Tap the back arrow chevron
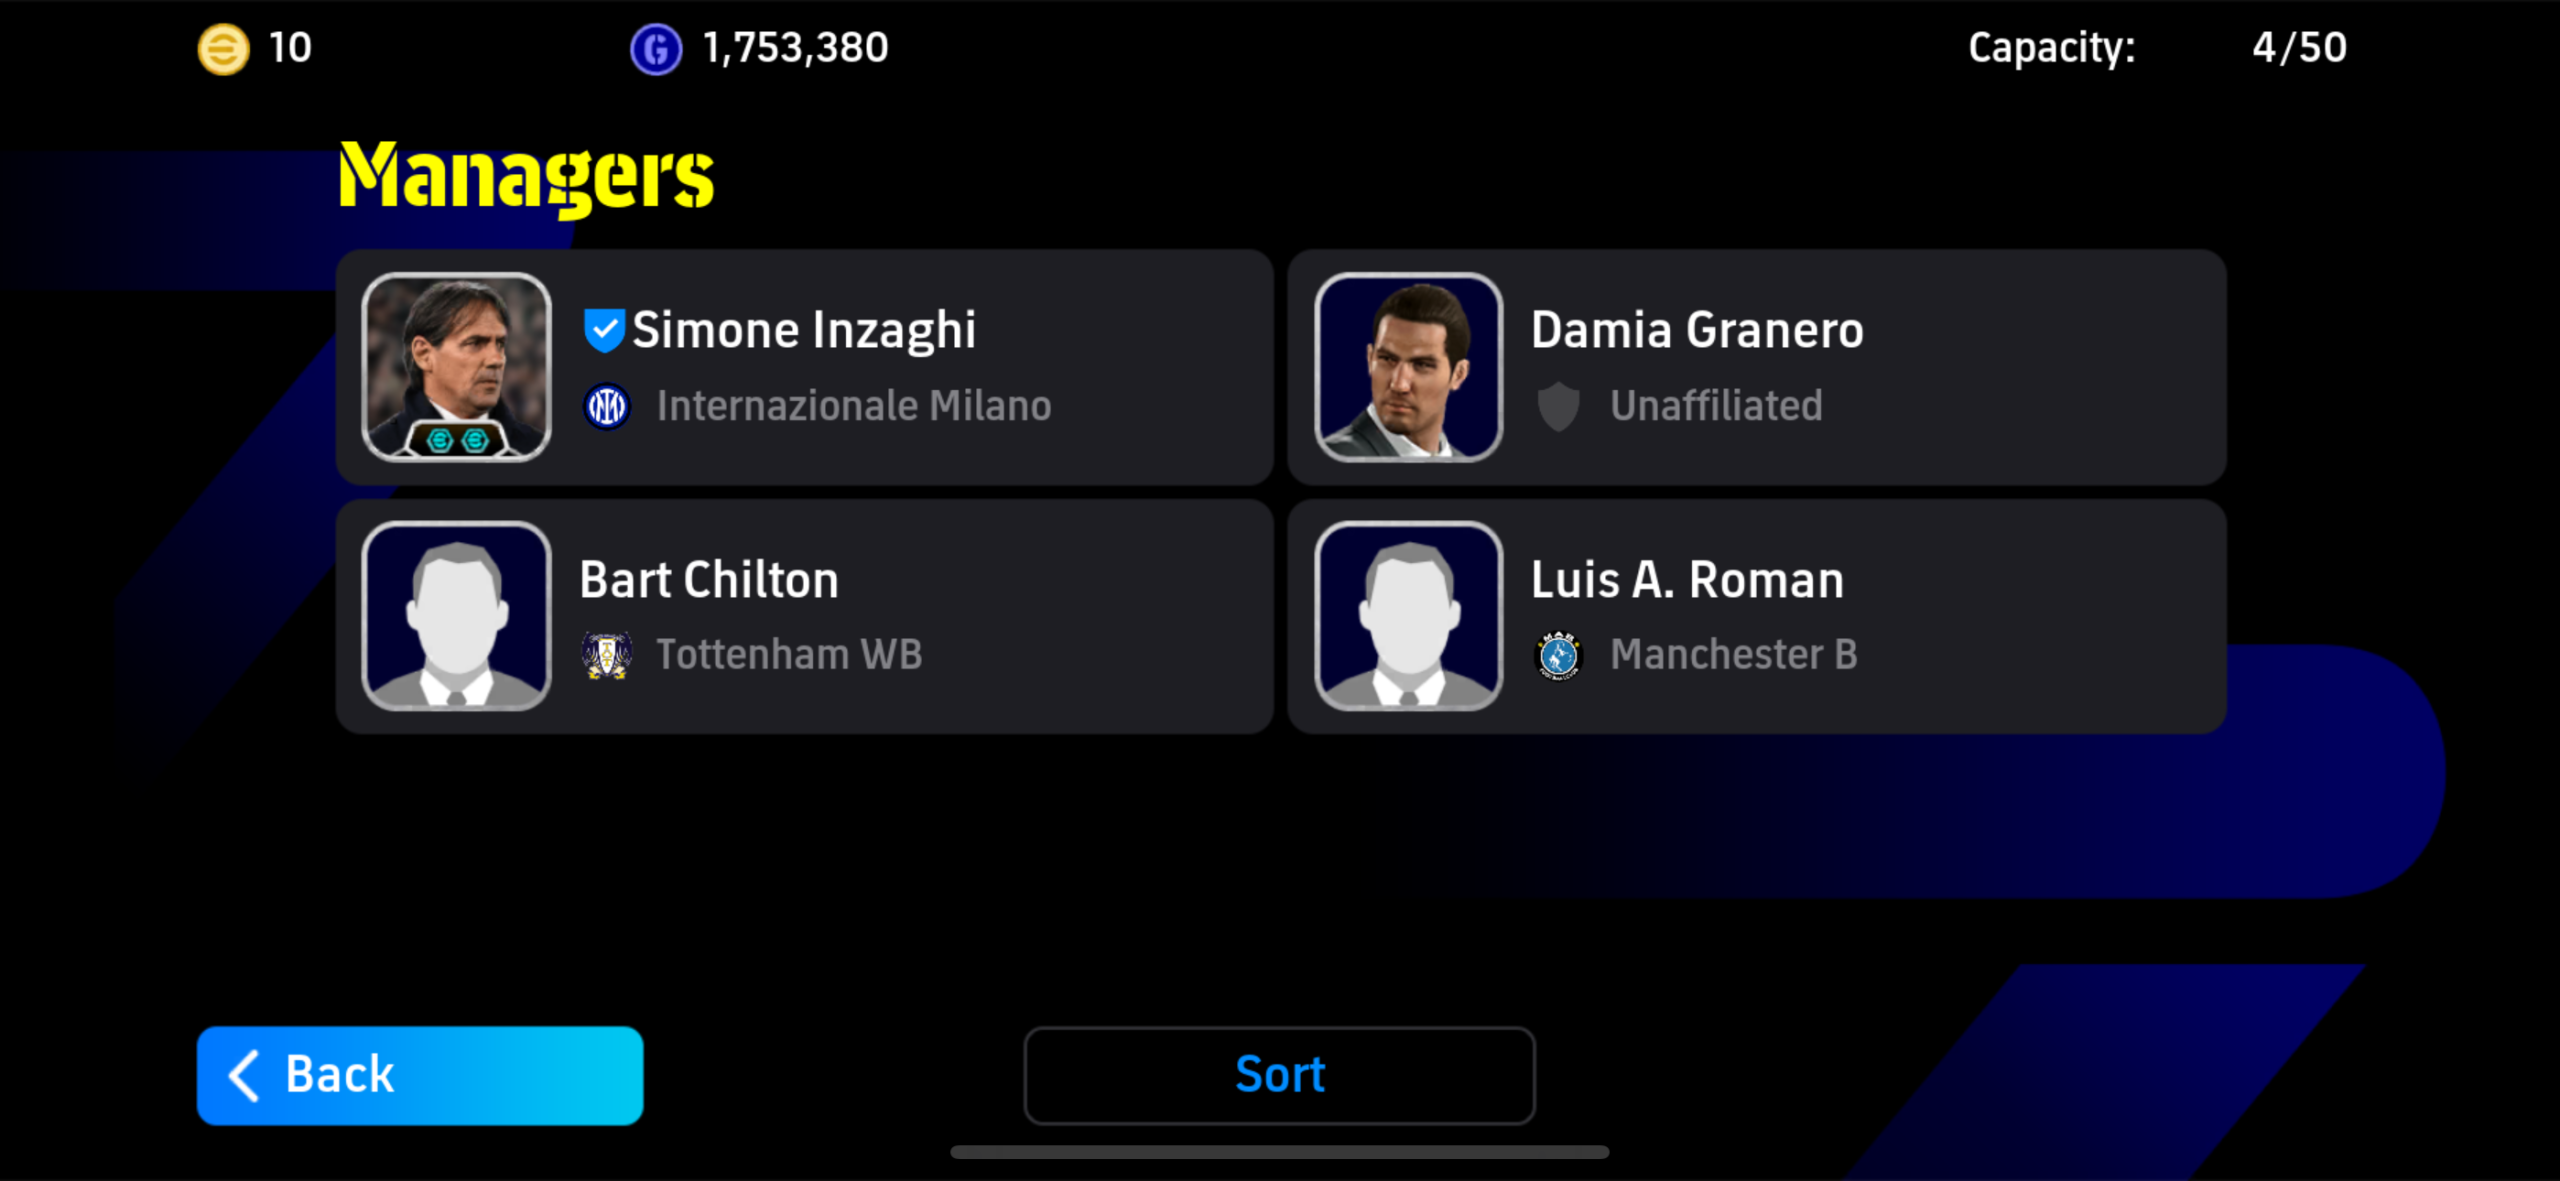Image resolution: width=2560 pixels, height=1181 pixels. tap(244, 1075)
